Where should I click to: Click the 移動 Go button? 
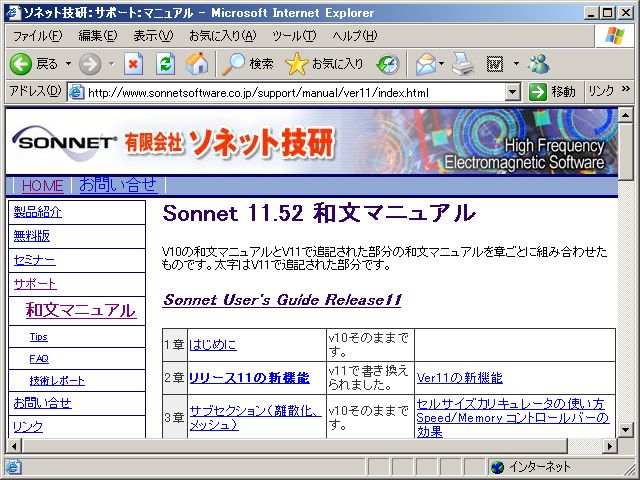[x=552, y=92]
